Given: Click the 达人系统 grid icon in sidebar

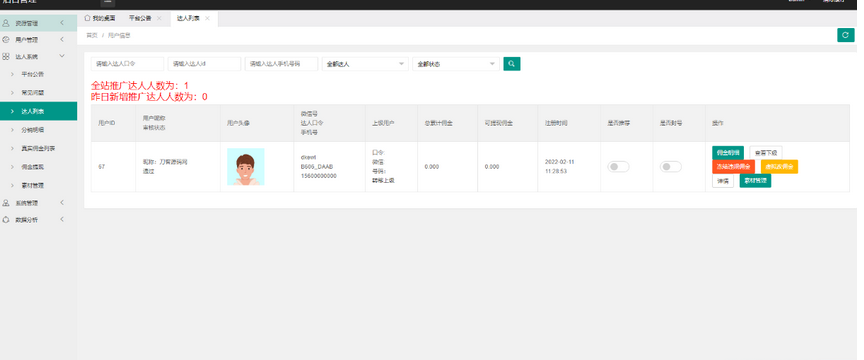Looking at the screenshot, I should 6,56.
